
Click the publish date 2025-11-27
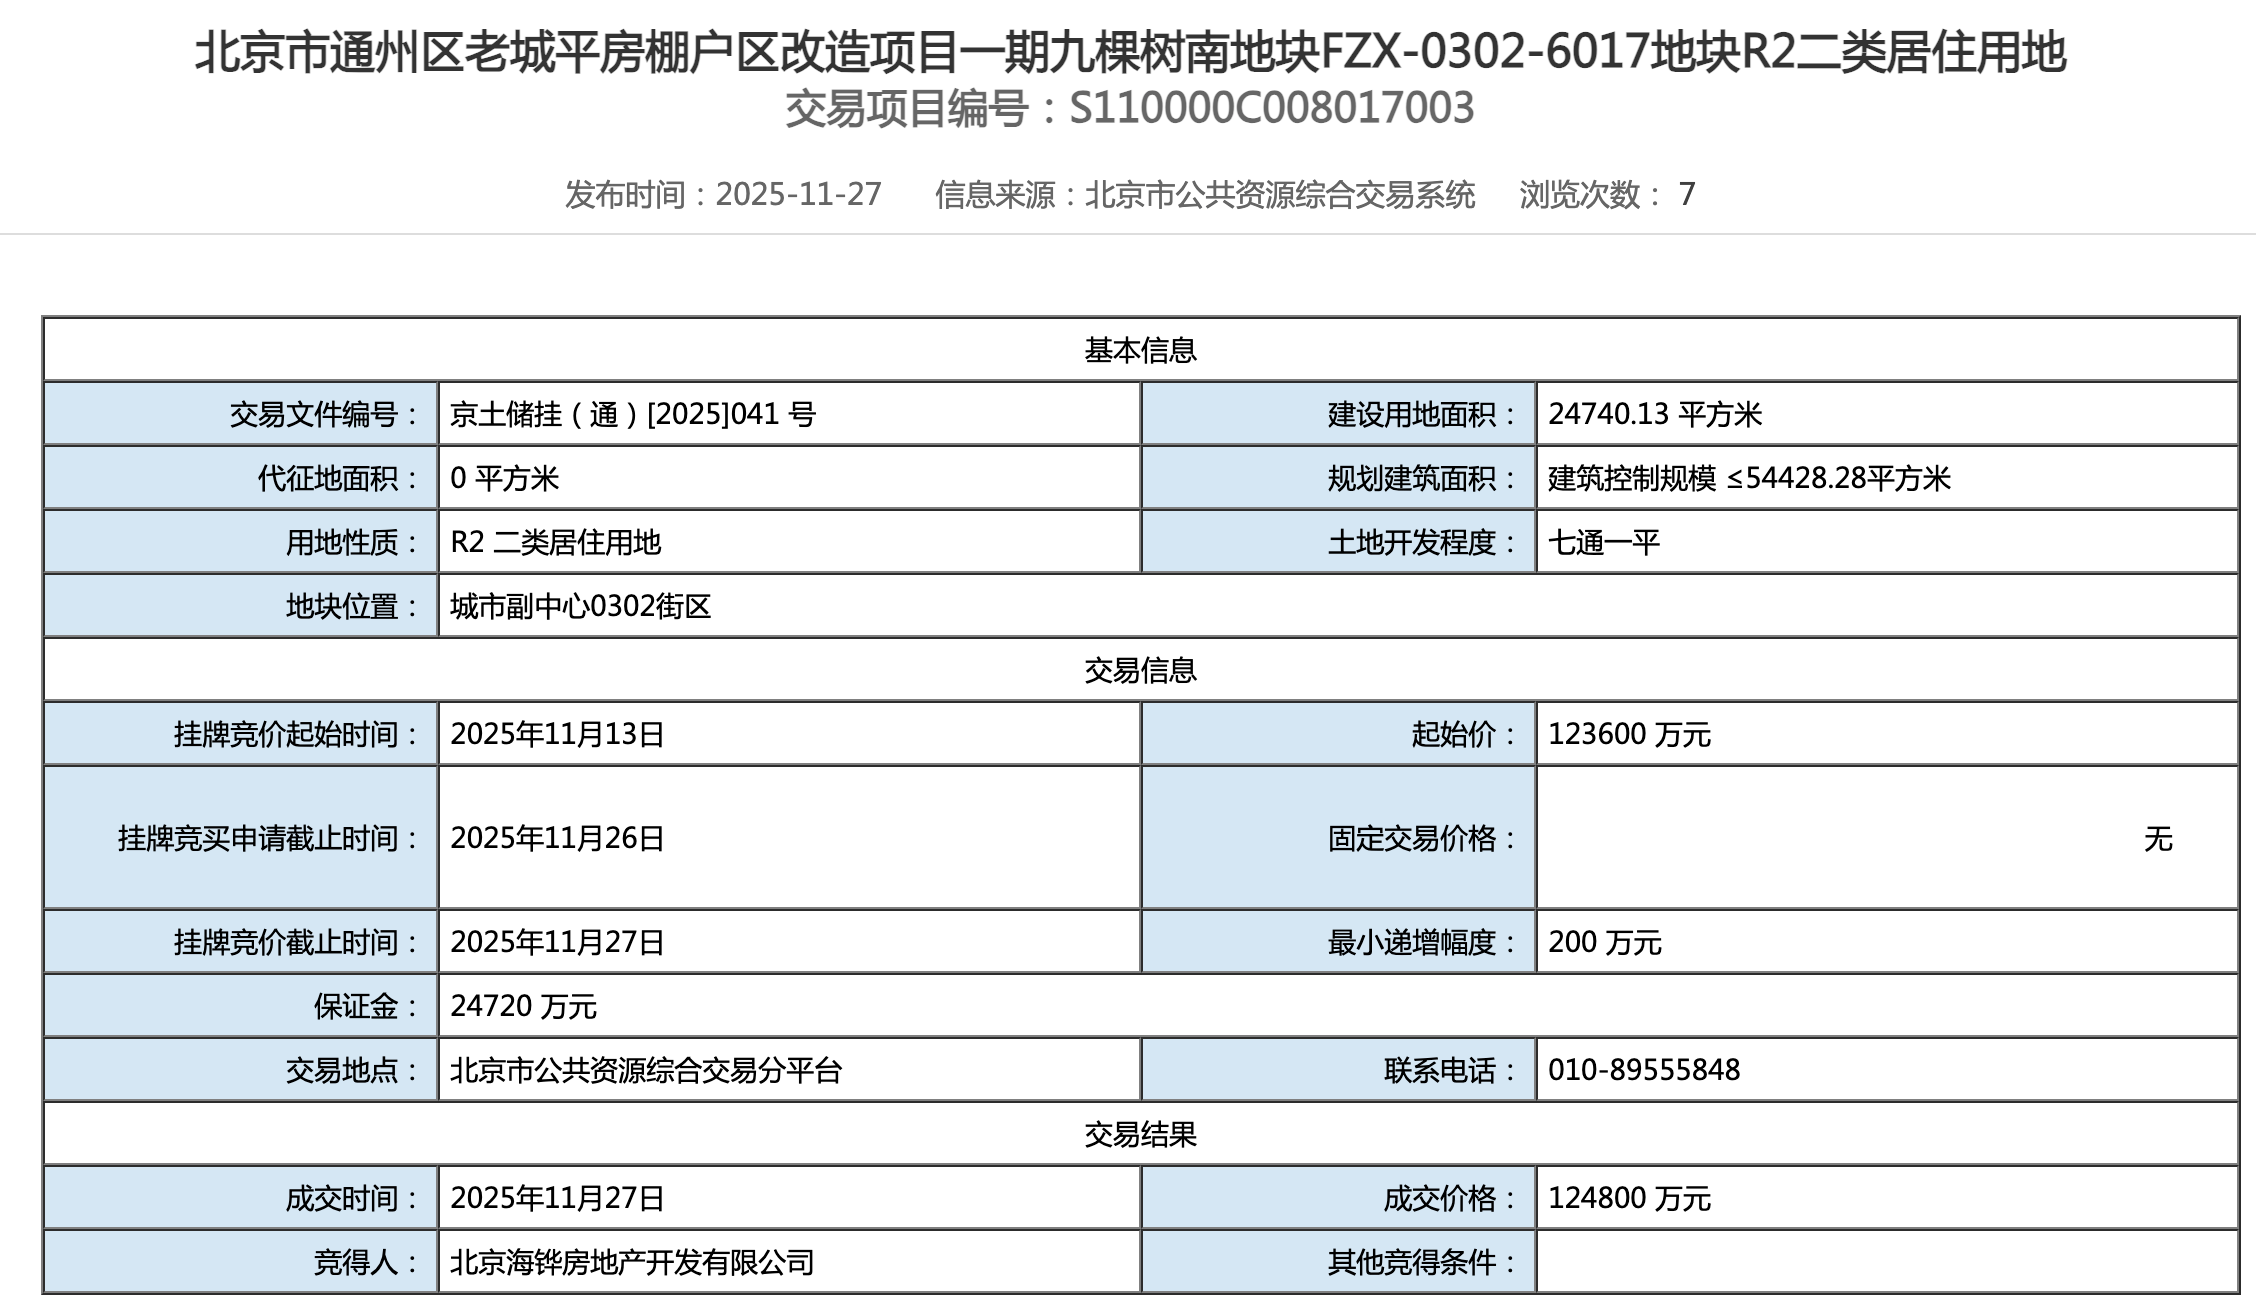click(x=798, y=194)
